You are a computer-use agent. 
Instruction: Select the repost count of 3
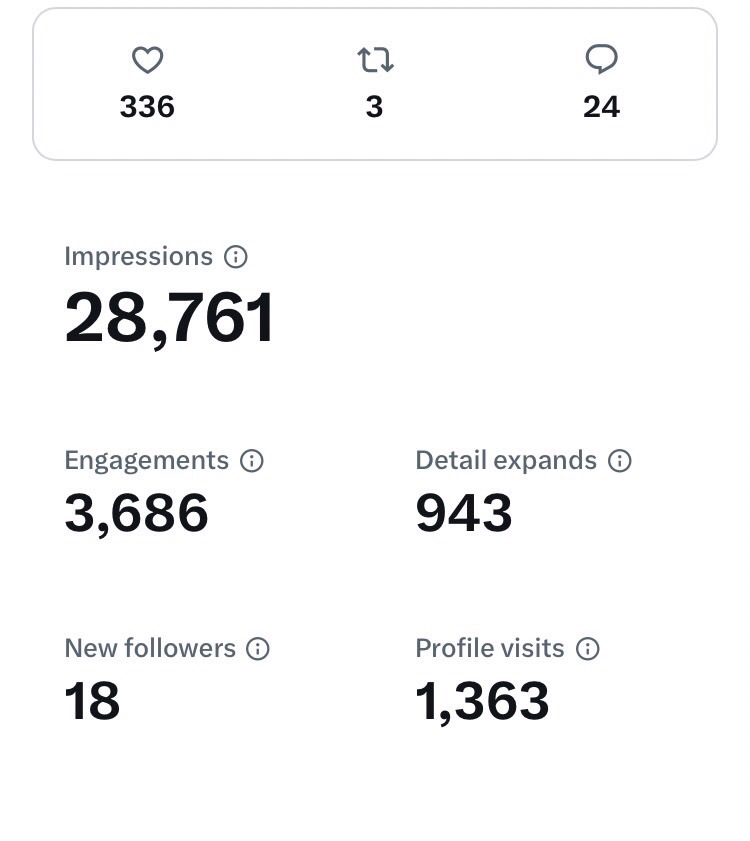click(x=375, y=106)
